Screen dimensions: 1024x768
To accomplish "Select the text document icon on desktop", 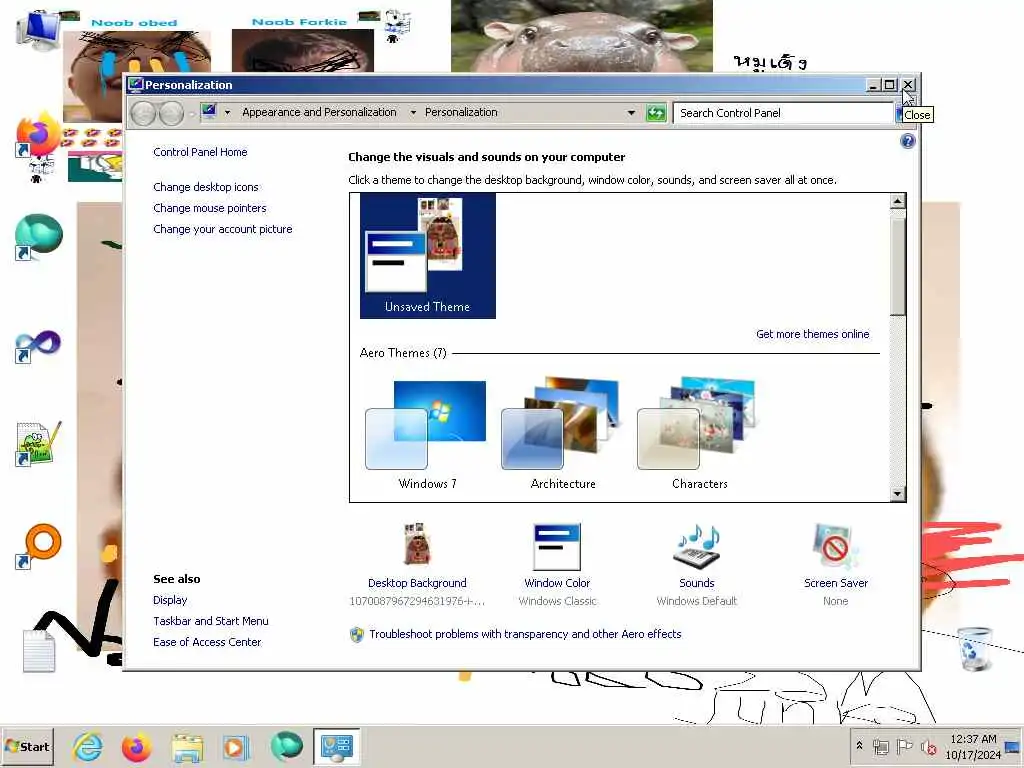I will 39,650.
